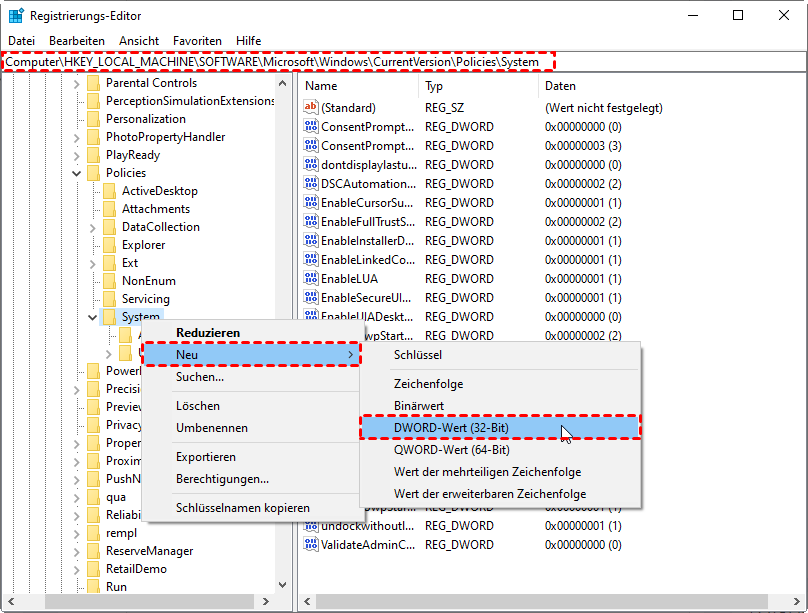Create a new Schlüssel from the submenu
Image resolution: width=808 pixels, height=613 pixels.
[500, 355]
